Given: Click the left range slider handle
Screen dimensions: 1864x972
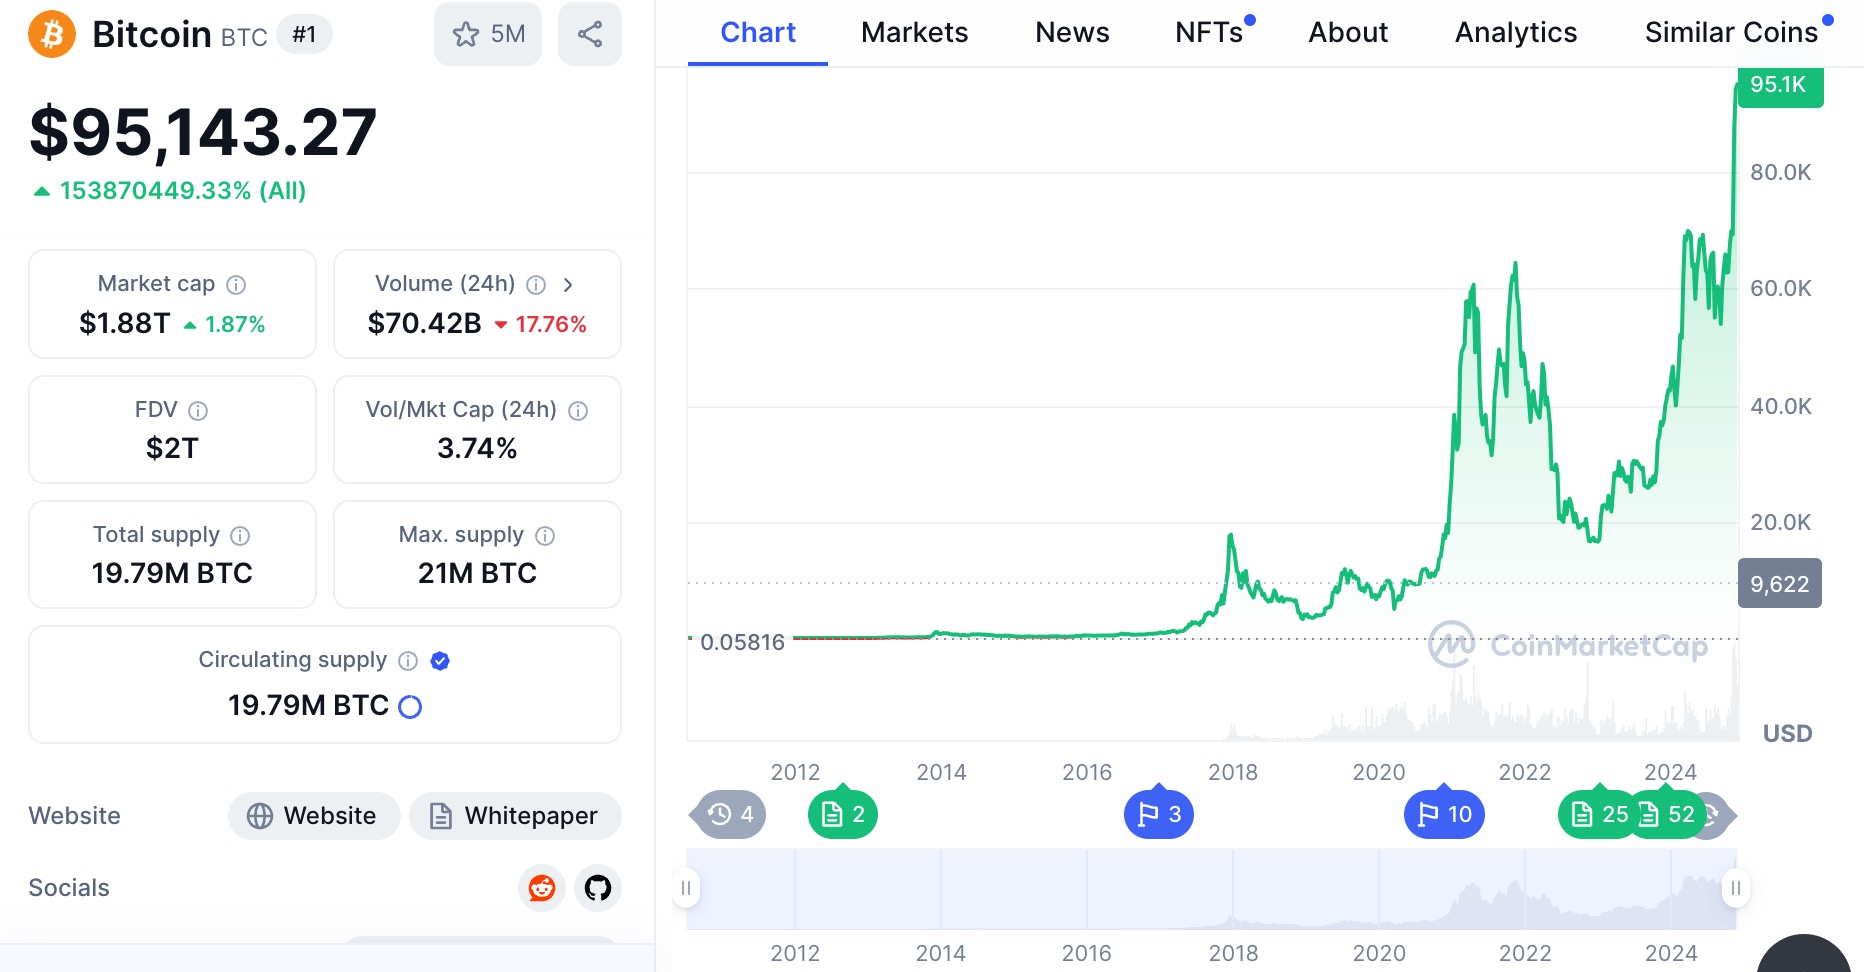Looking at the screenshot, I should pos(686,888).
